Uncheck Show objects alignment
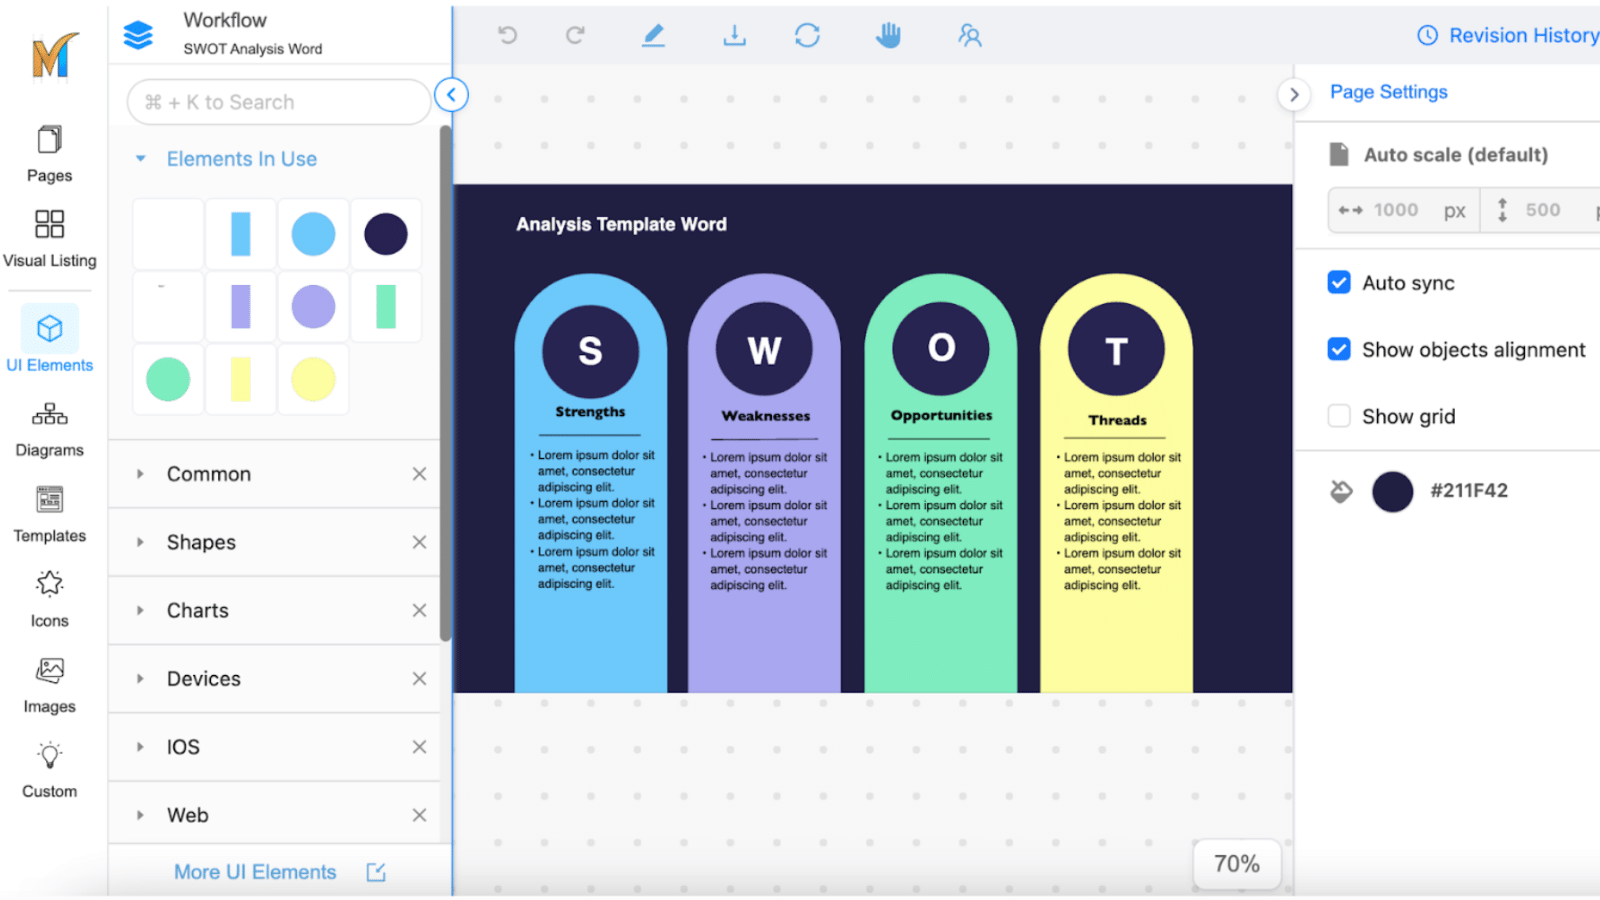The height and width of the screenshot is (900, 1600). [1339, 349]
